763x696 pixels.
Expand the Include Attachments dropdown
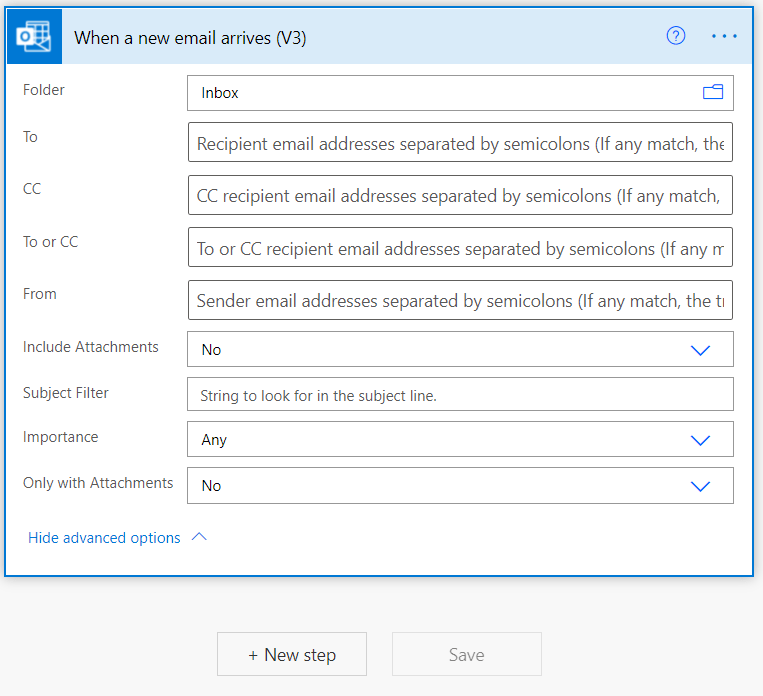click(x=700, y=350)
